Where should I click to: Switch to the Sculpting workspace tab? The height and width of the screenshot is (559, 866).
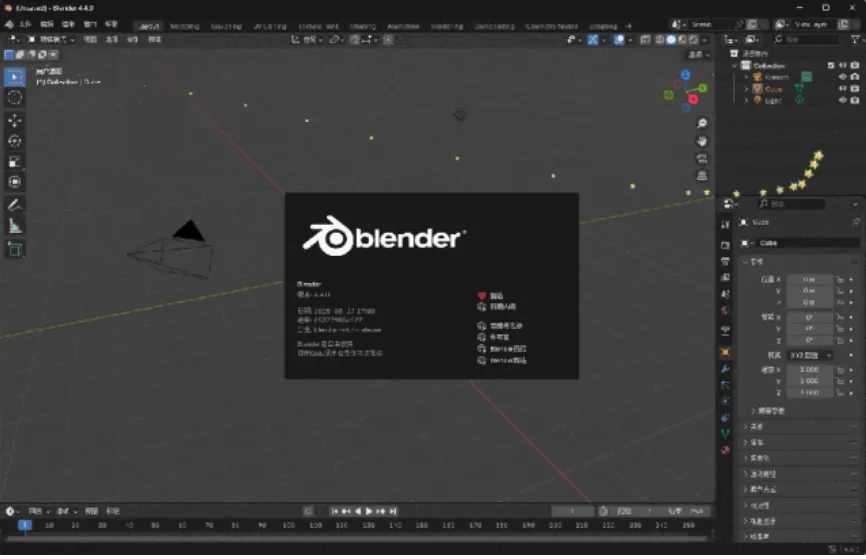pos(226,26)
